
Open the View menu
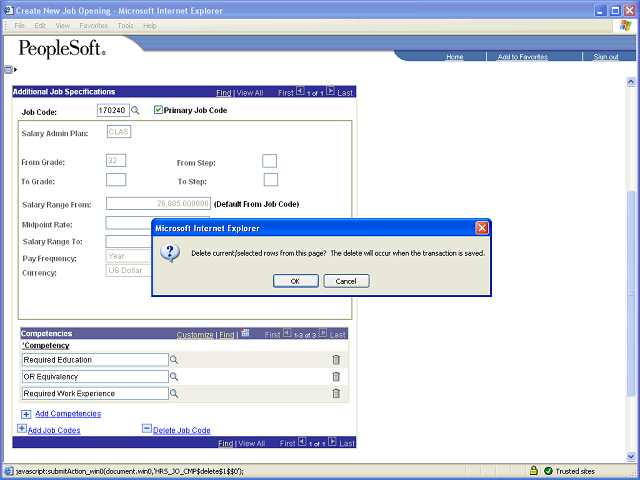62,26
